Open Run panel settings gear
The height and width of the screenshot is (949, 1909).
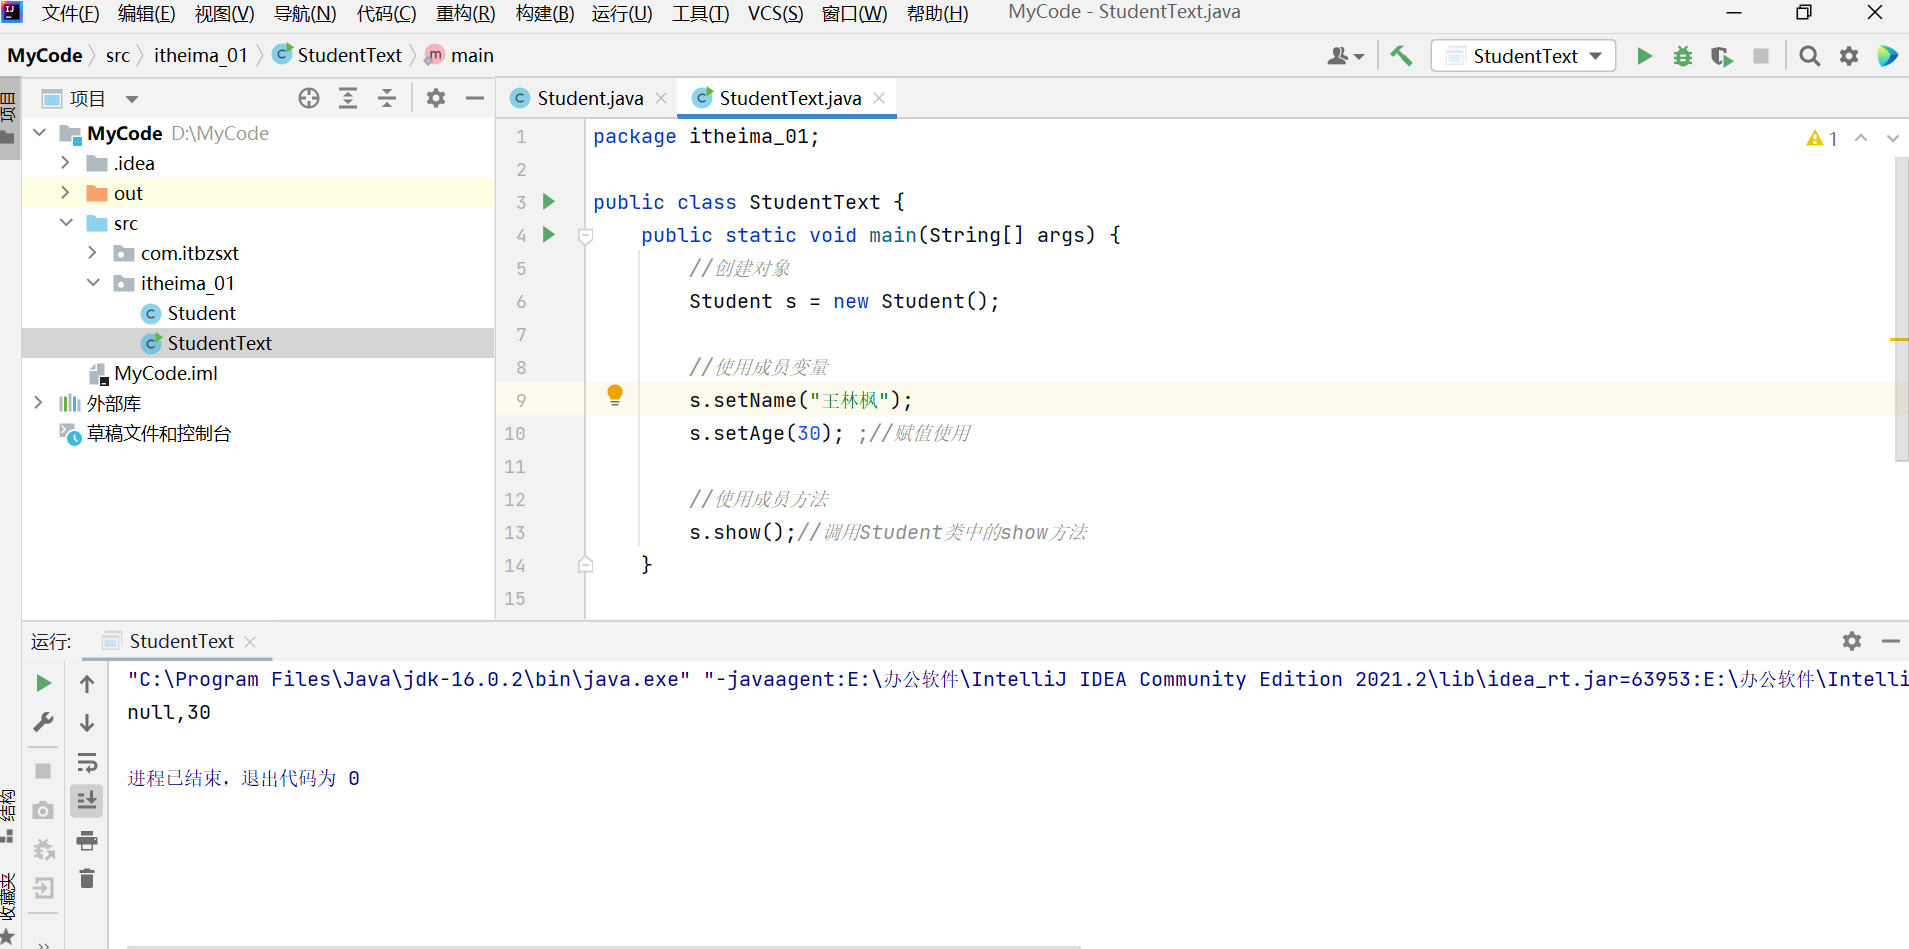1852,641
